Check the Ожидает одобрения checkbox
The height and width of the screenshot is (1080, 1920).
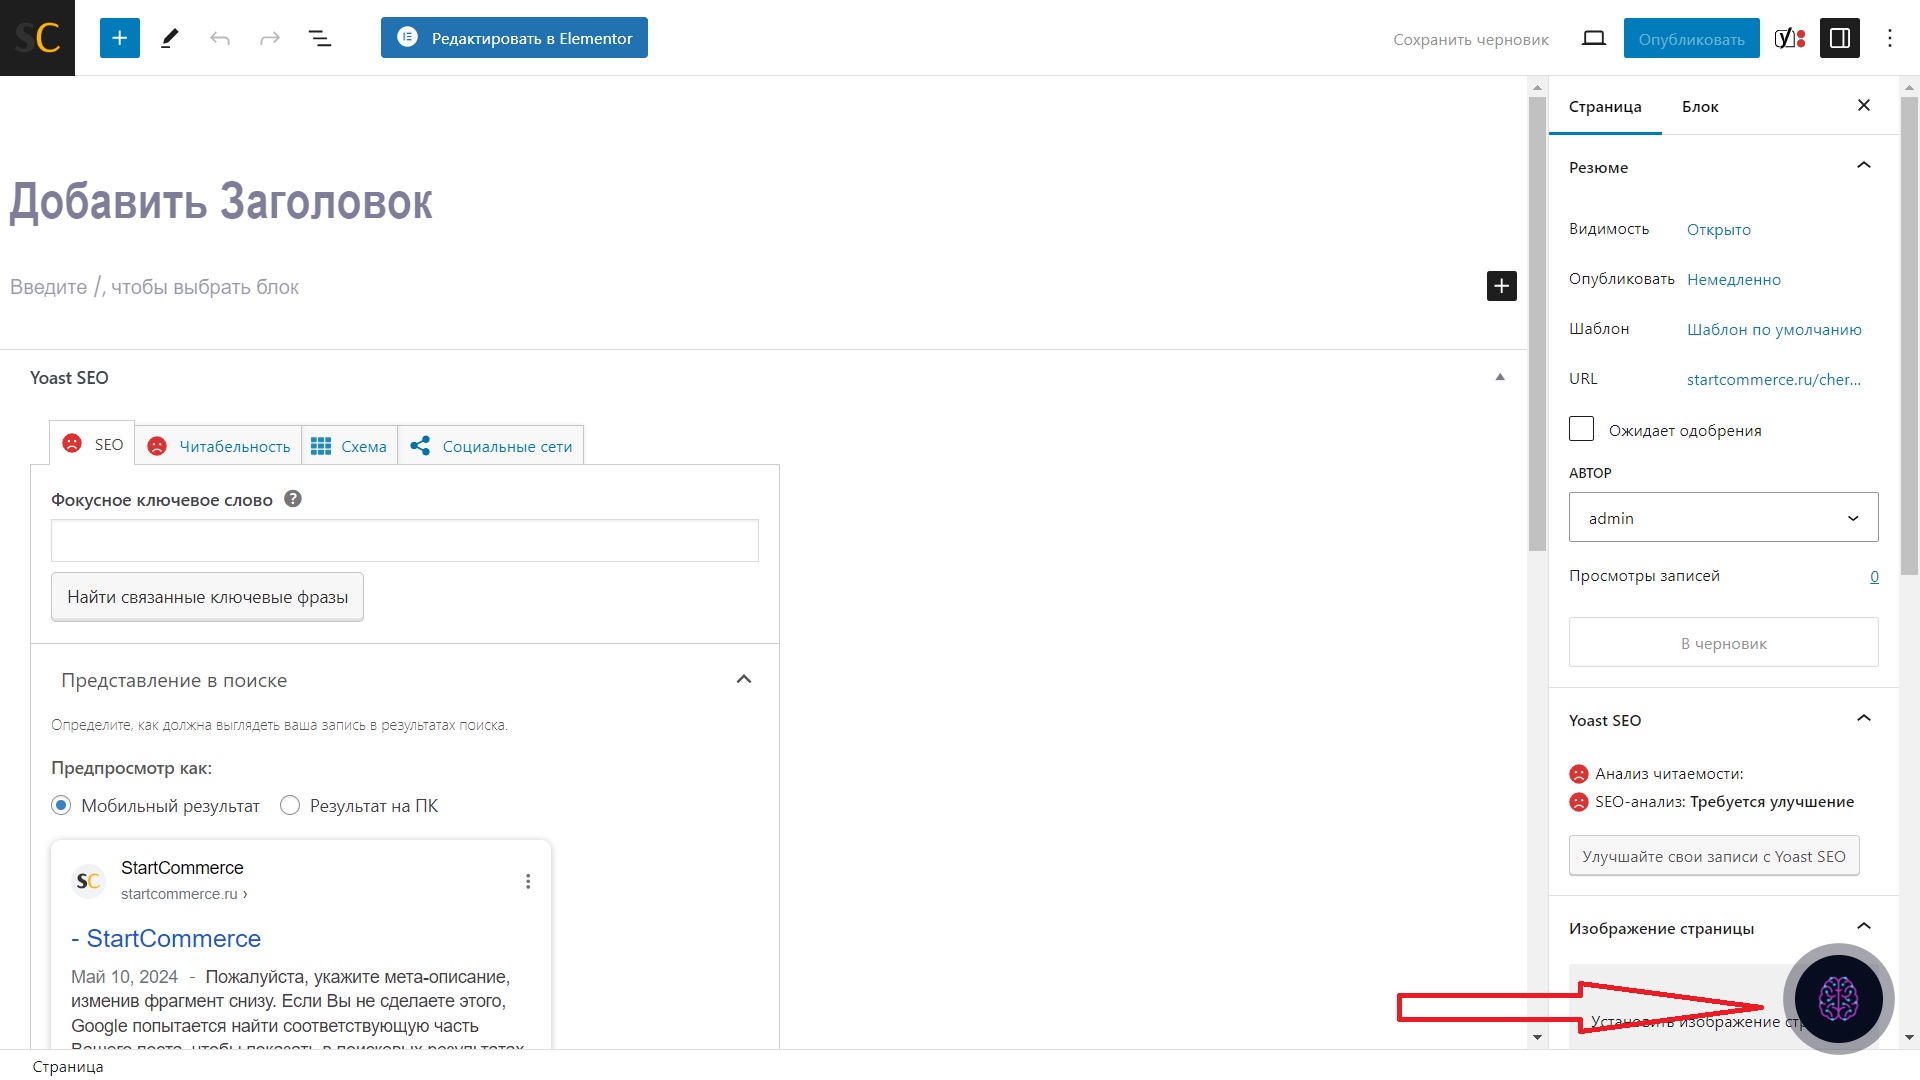pos(1581,429)
